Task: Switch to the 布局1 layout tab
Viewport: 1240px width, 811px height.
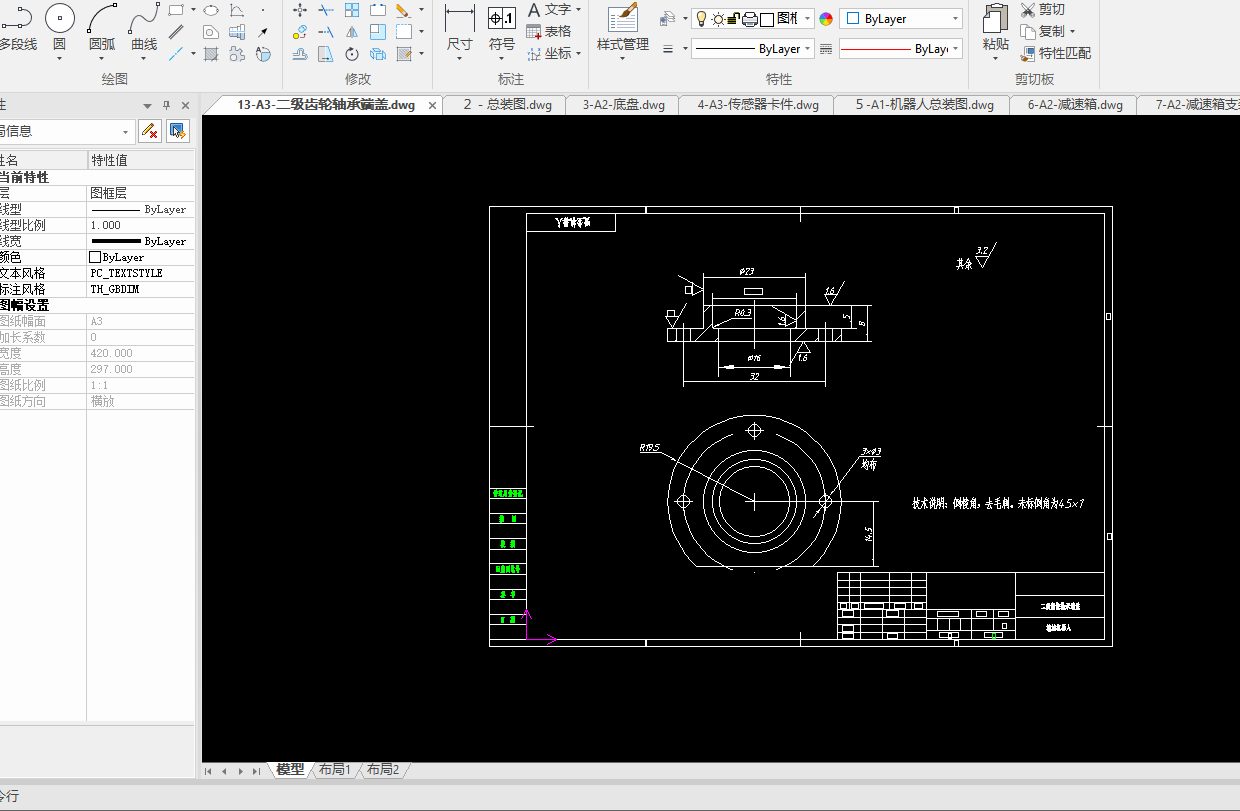Action: click(334, 770)
